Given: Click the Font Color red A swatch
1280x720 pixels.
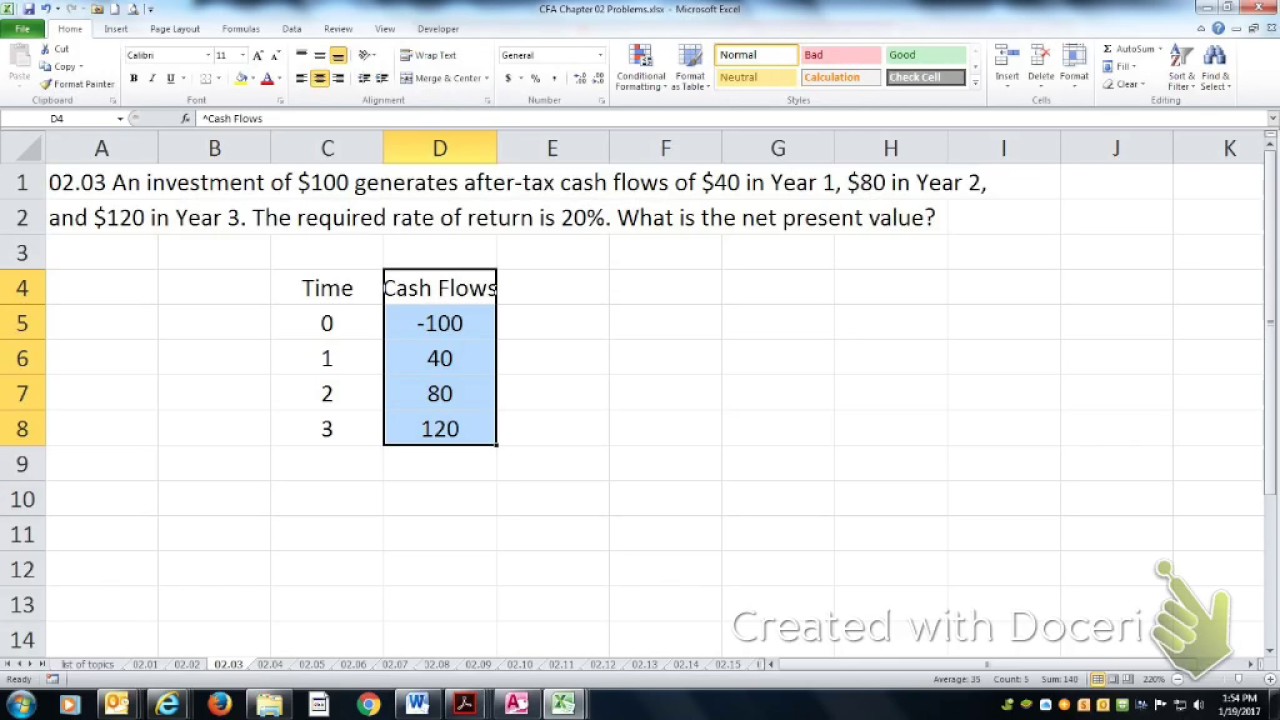Looking at the screenshot, I should (267, 78).
